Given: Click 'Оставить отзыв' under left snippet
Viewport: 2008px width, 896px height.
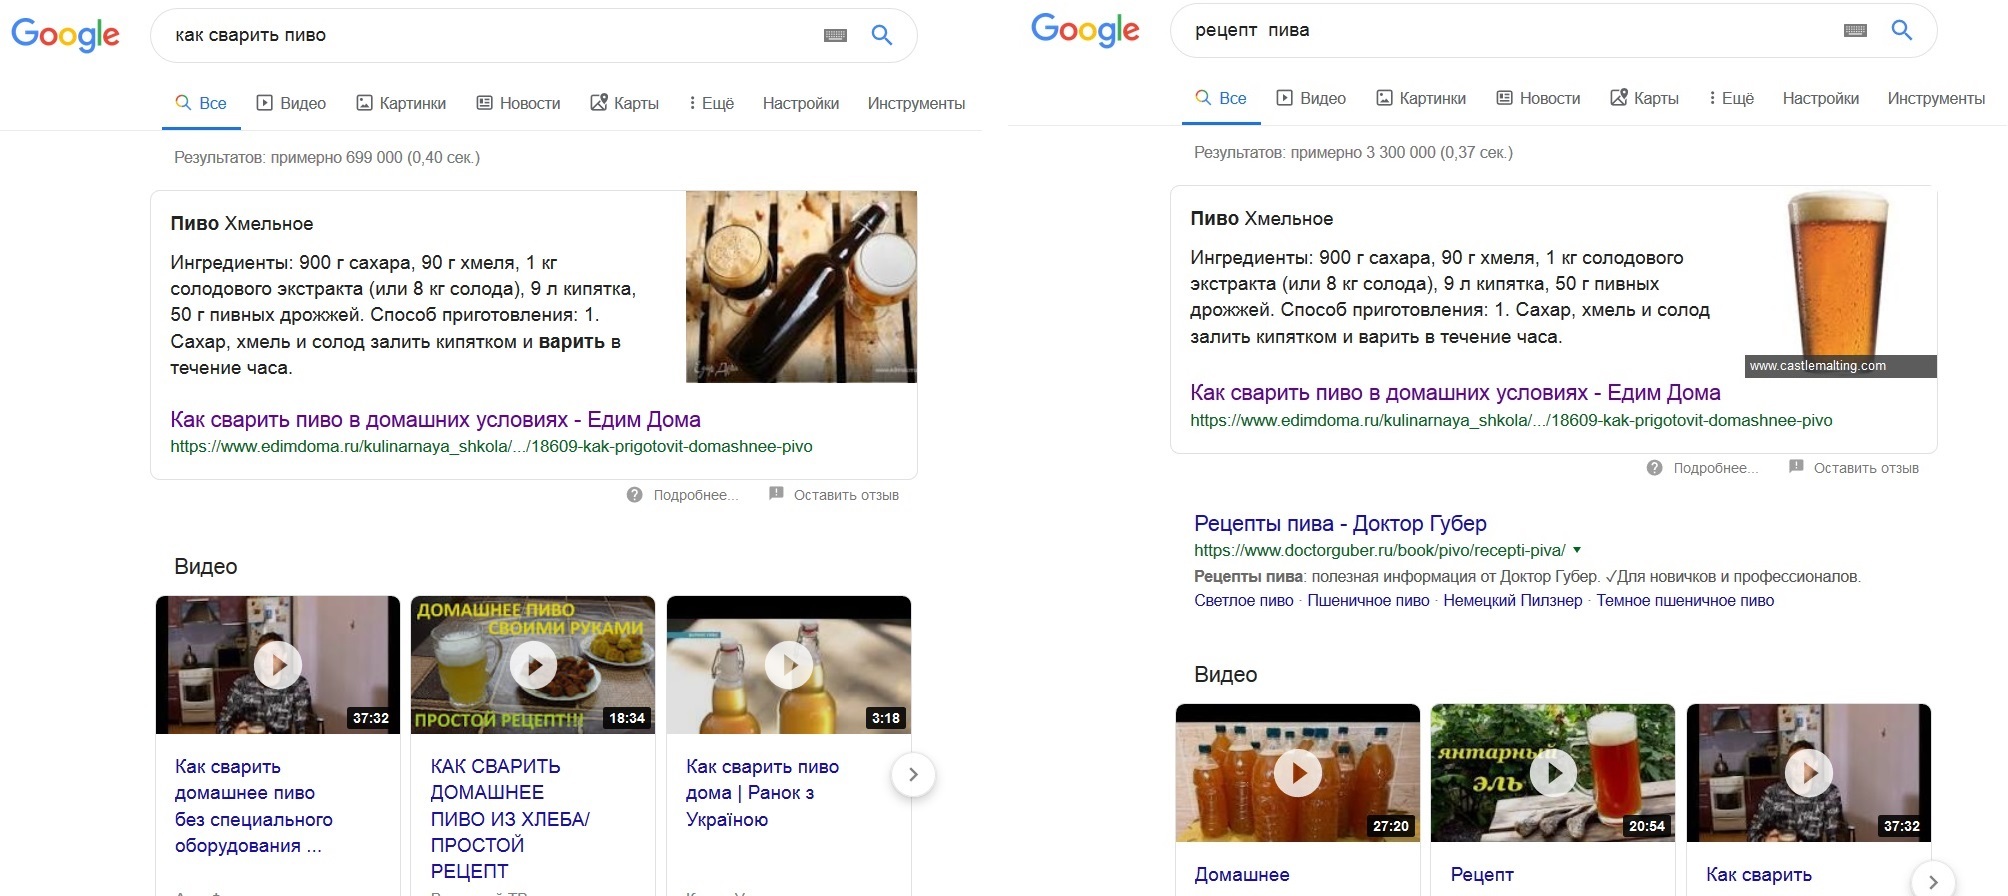Looking at the screenshot, I should 846,495.
